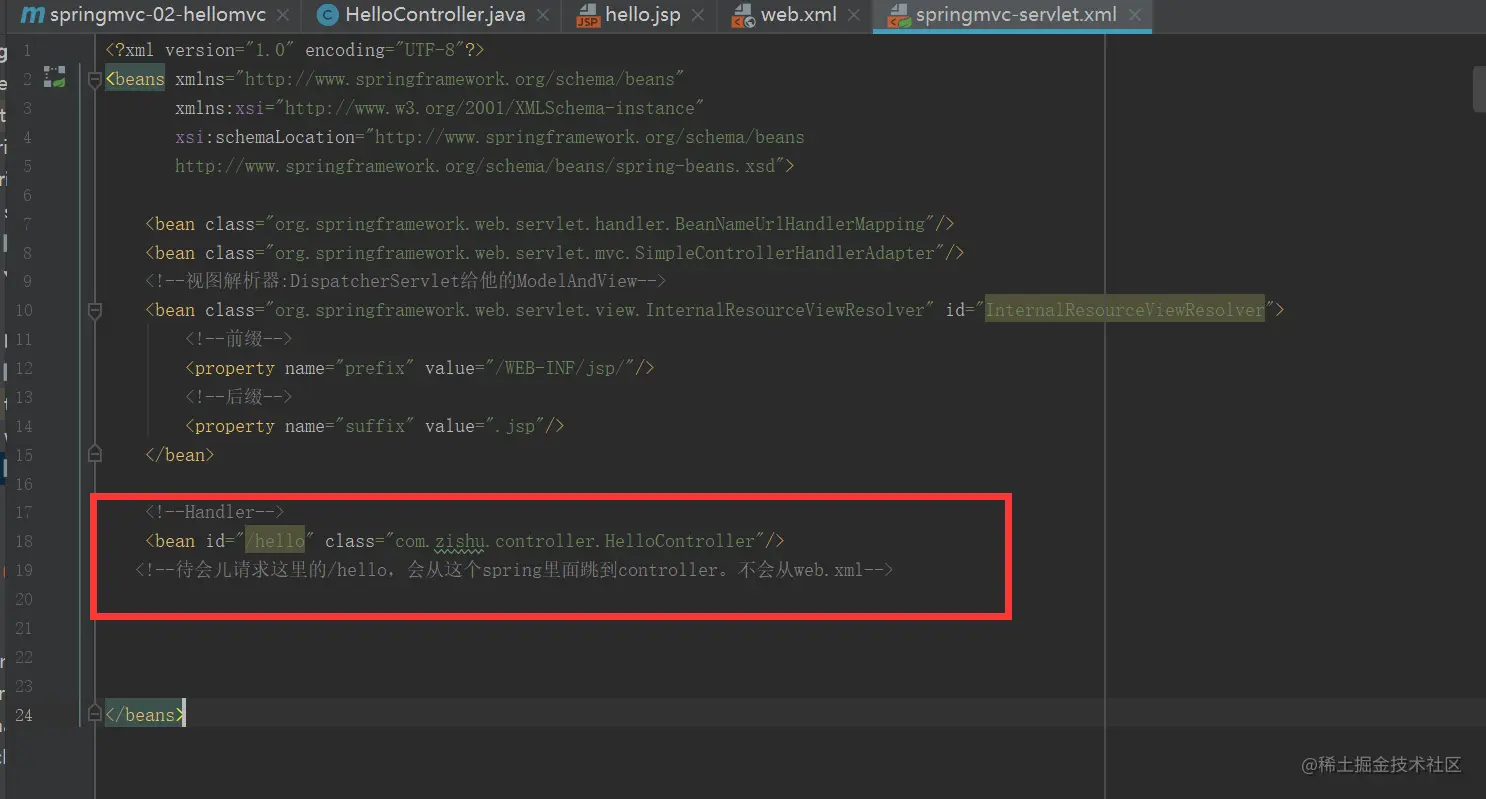
Task: Click the Java class icon on HelloController.java tab
Action: 326,15
